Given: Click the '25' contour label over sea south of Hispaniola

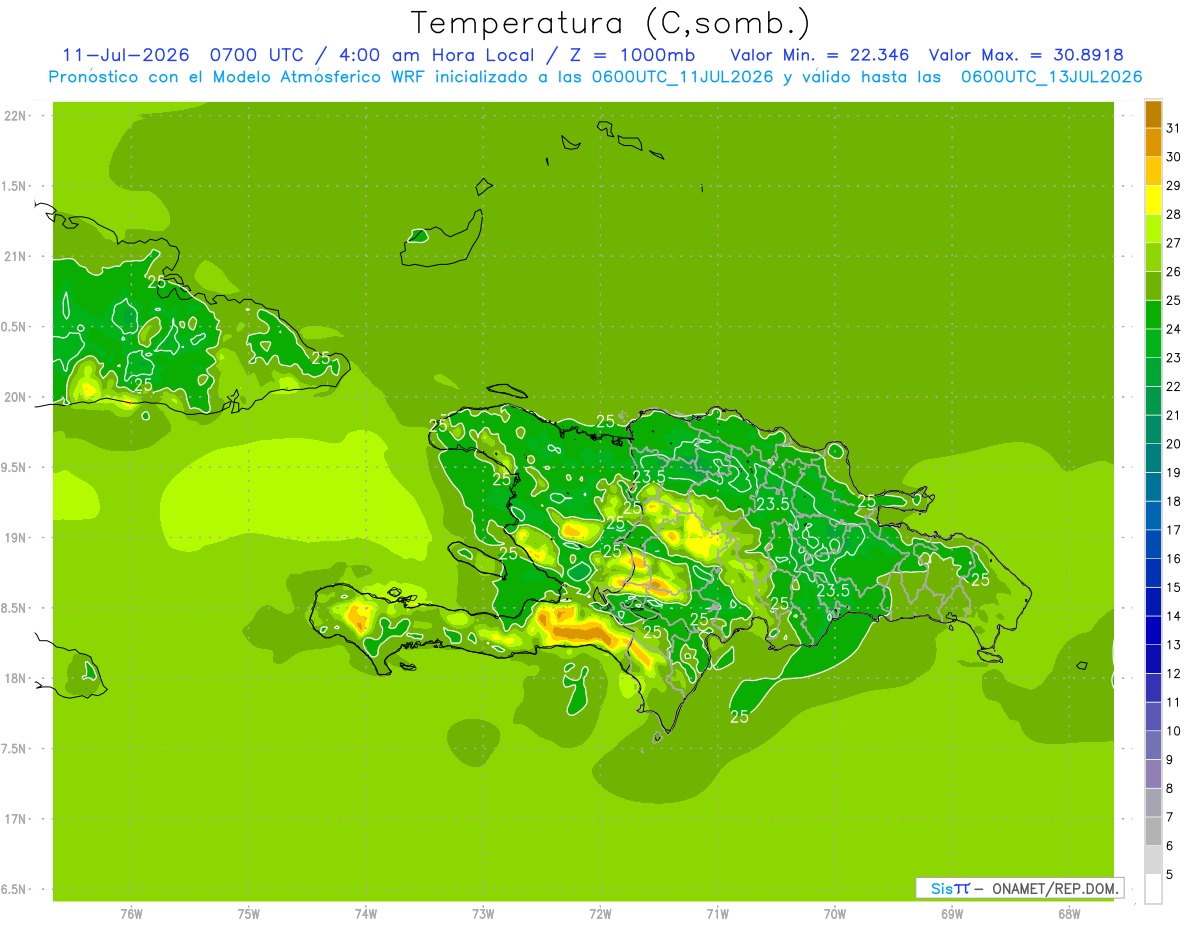Looking at the screenshot, I should (x=739, y=717).
